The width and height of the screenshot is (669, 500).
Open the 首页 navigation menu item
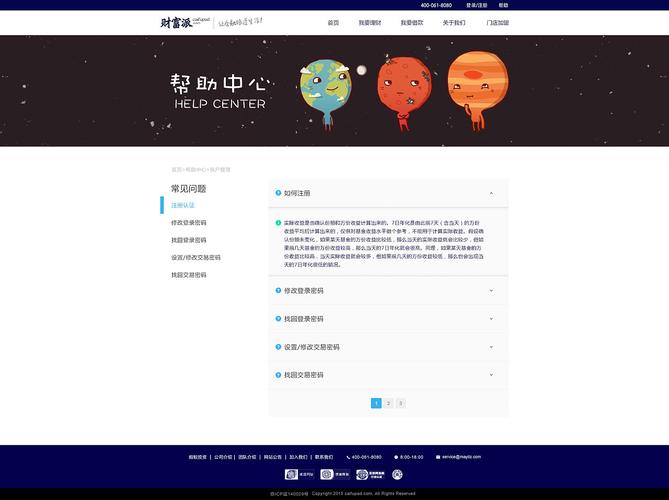333,22
